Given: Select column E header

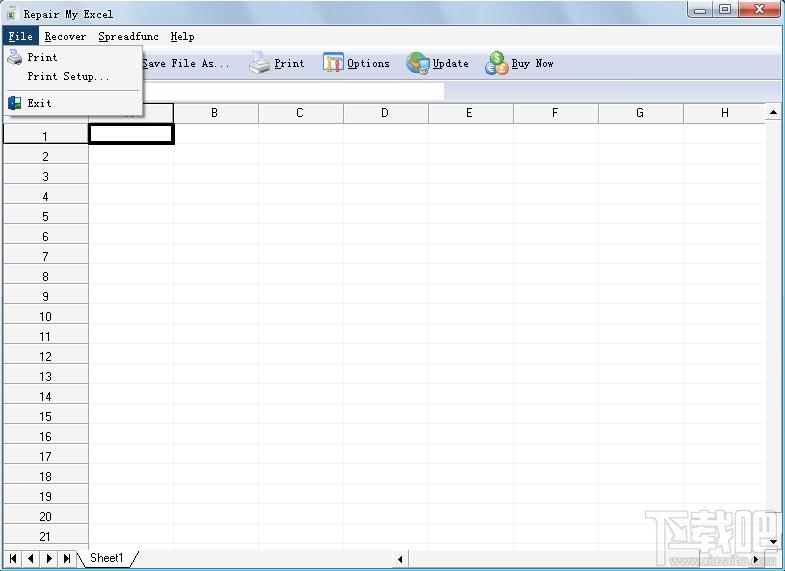Looking at the screenshot, I should [x=471, y=113].
